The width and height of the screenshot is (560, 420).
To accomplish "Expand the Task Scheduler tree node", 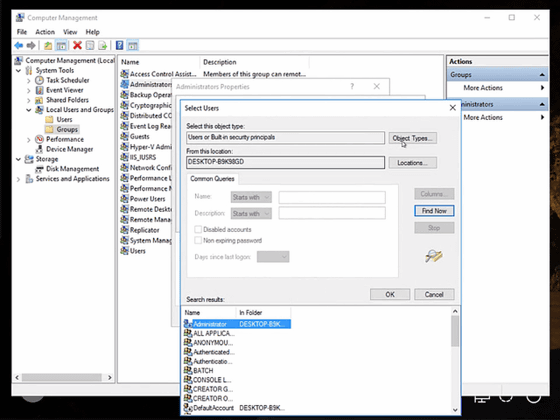I will pos(29,81).
